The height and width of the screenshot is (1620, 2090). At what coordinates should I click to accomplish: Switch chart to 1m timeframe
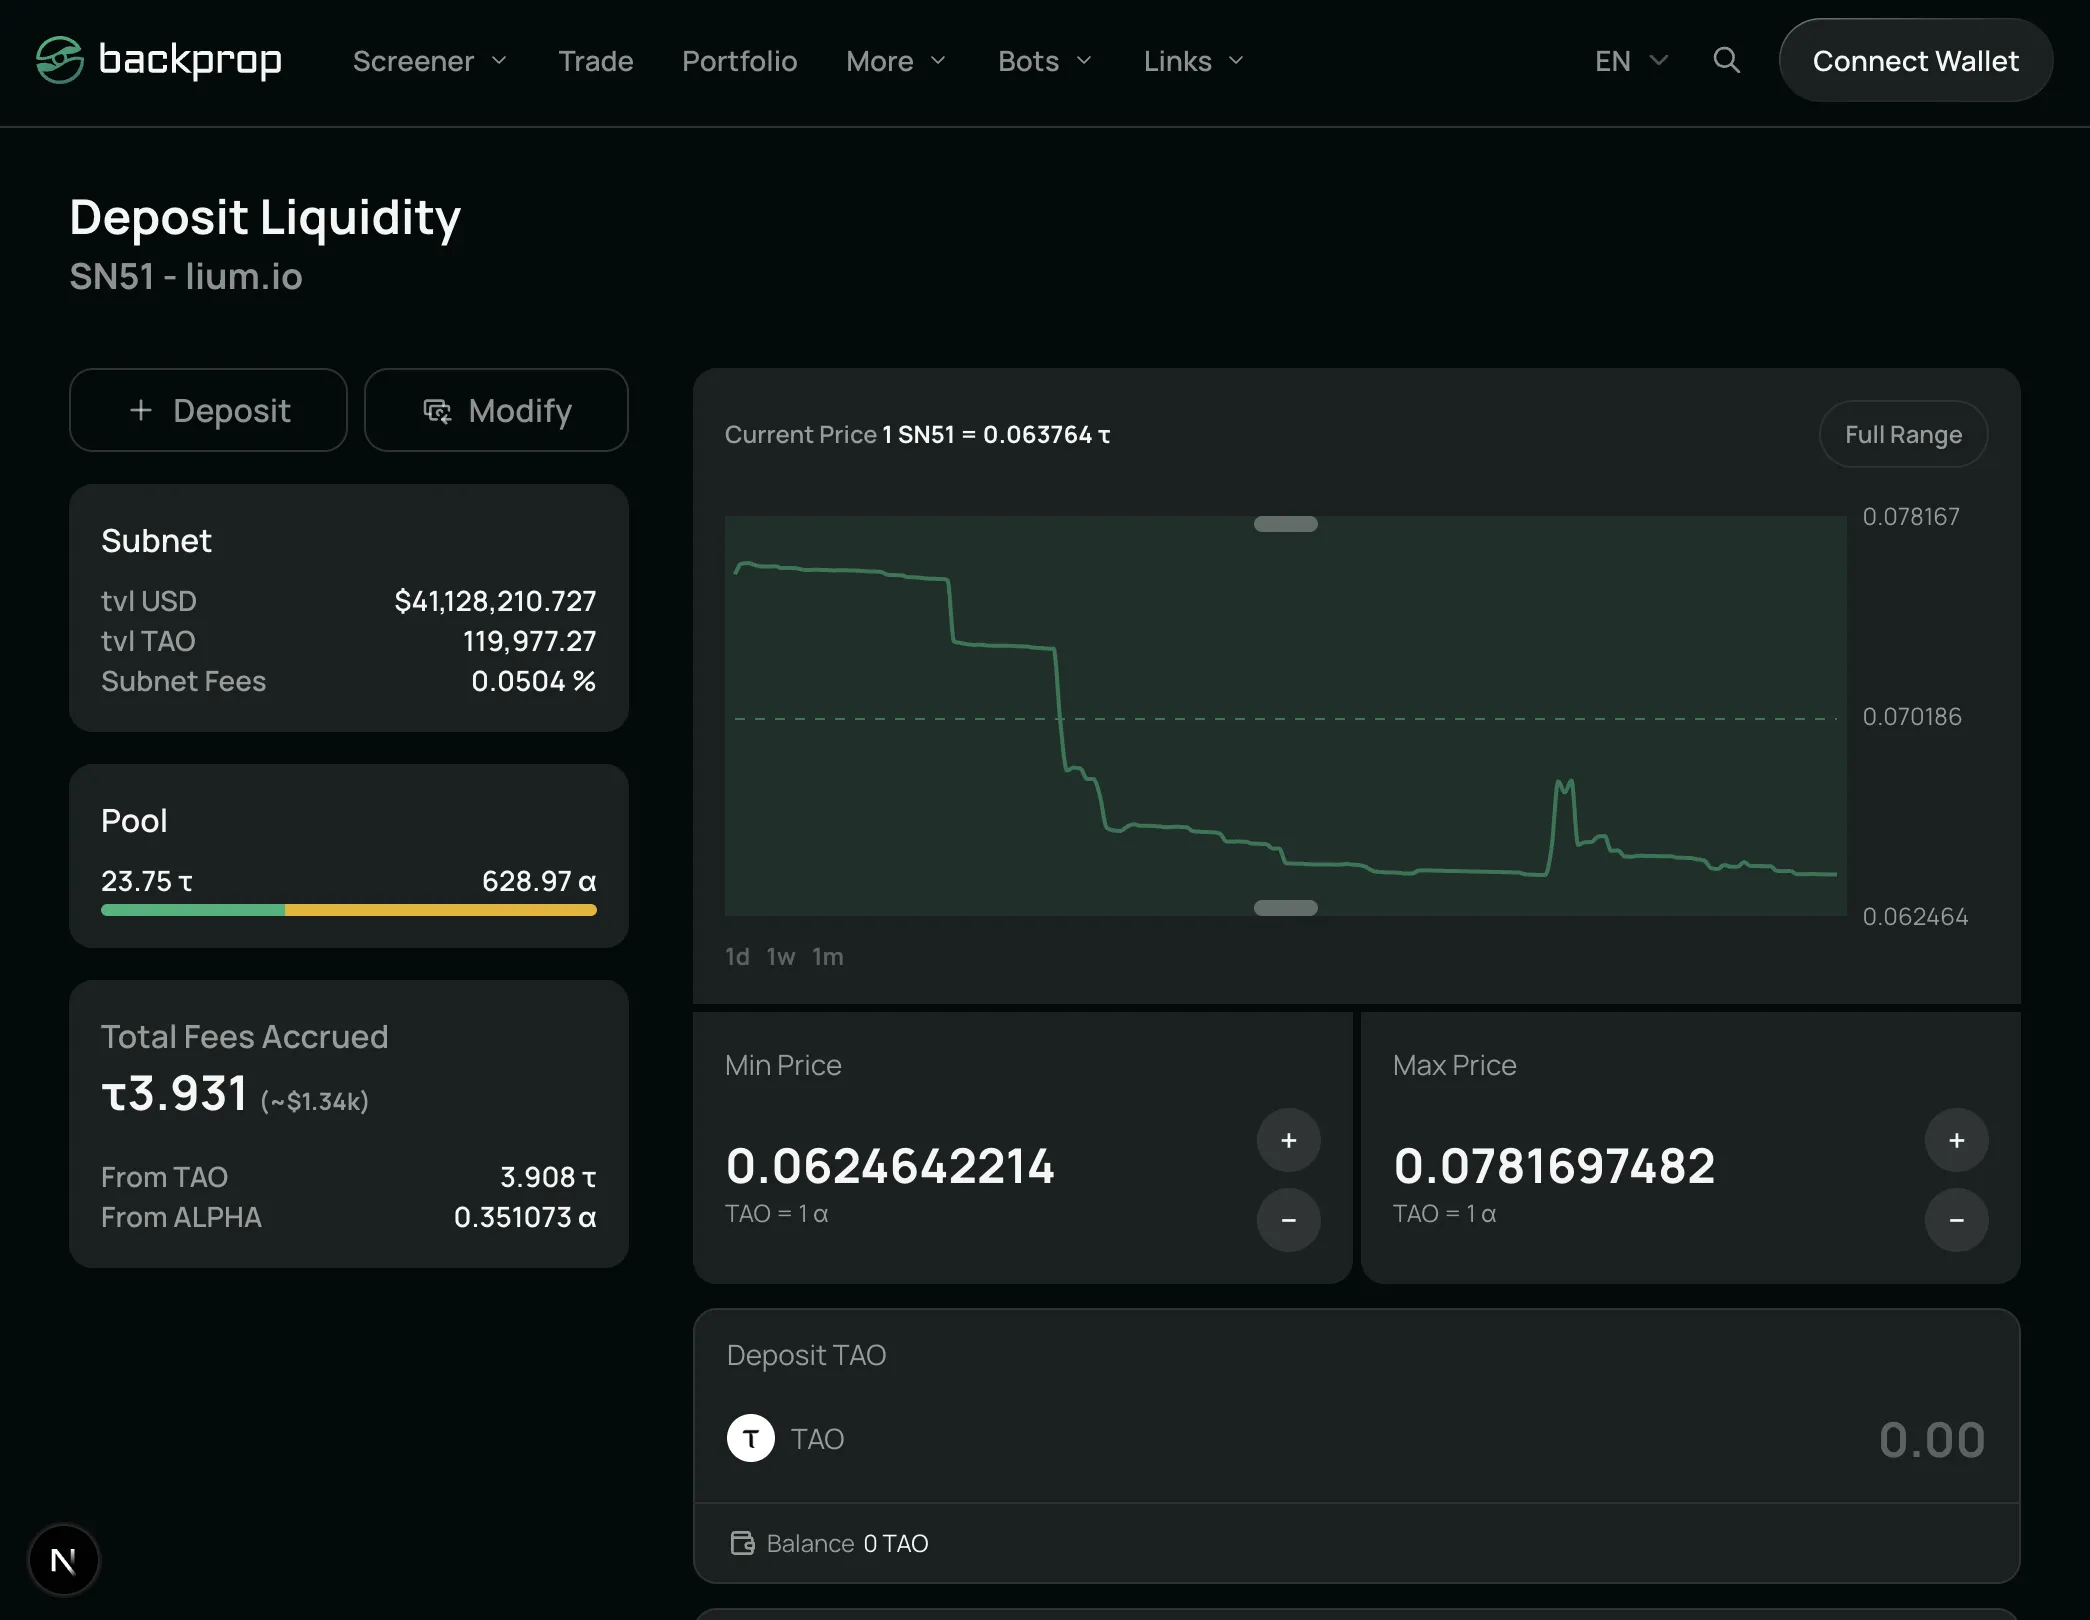point(827,957)
